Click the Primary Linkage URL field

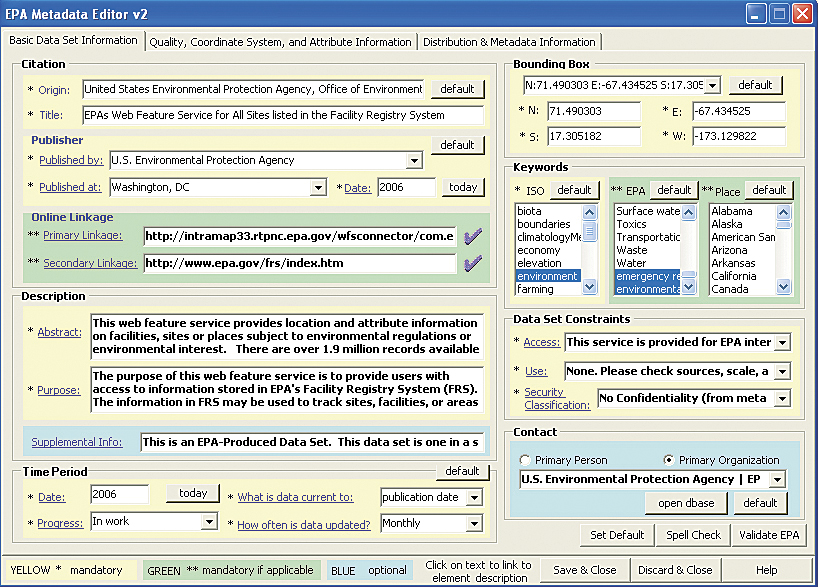pos(300,236)
